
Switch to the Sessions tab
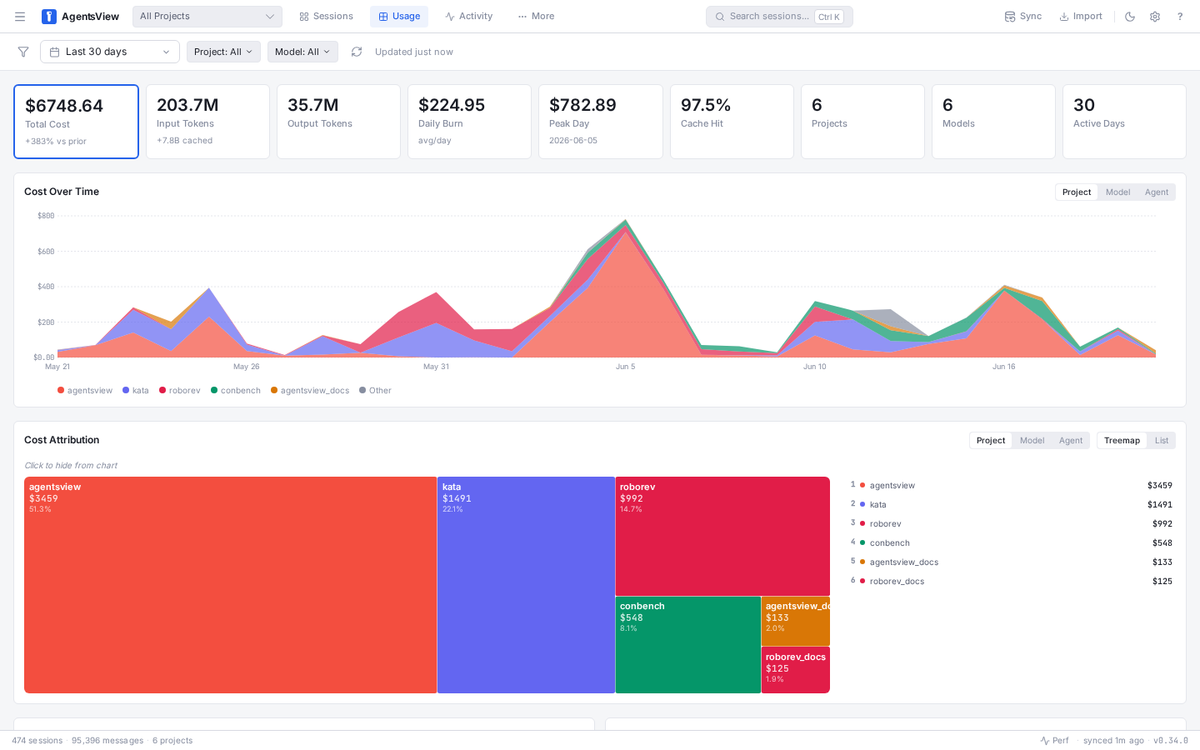tap(326, 16)
